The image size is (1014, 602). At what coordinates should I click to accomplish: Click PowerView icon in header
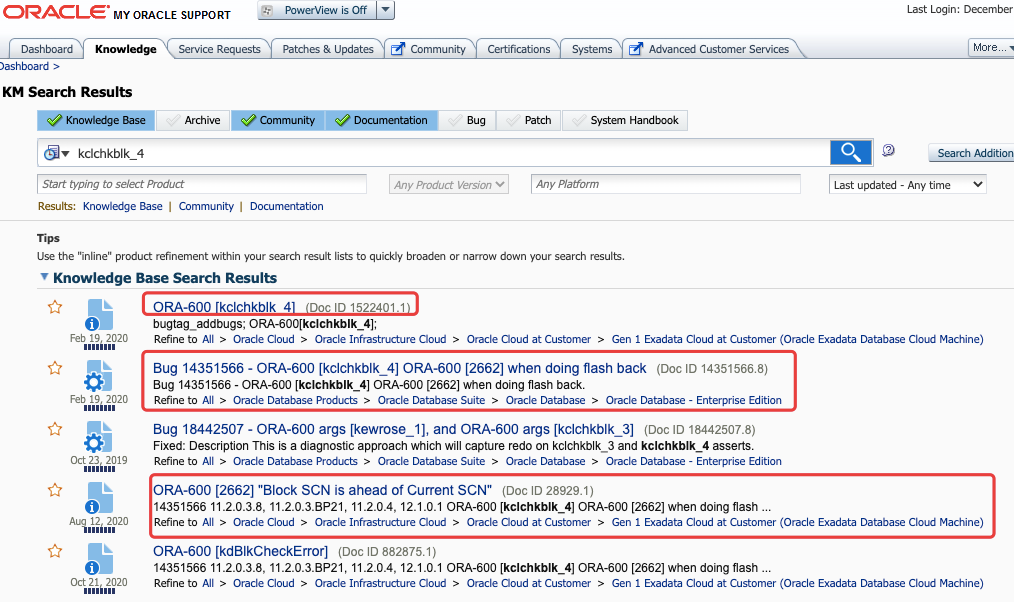point(268,10)
